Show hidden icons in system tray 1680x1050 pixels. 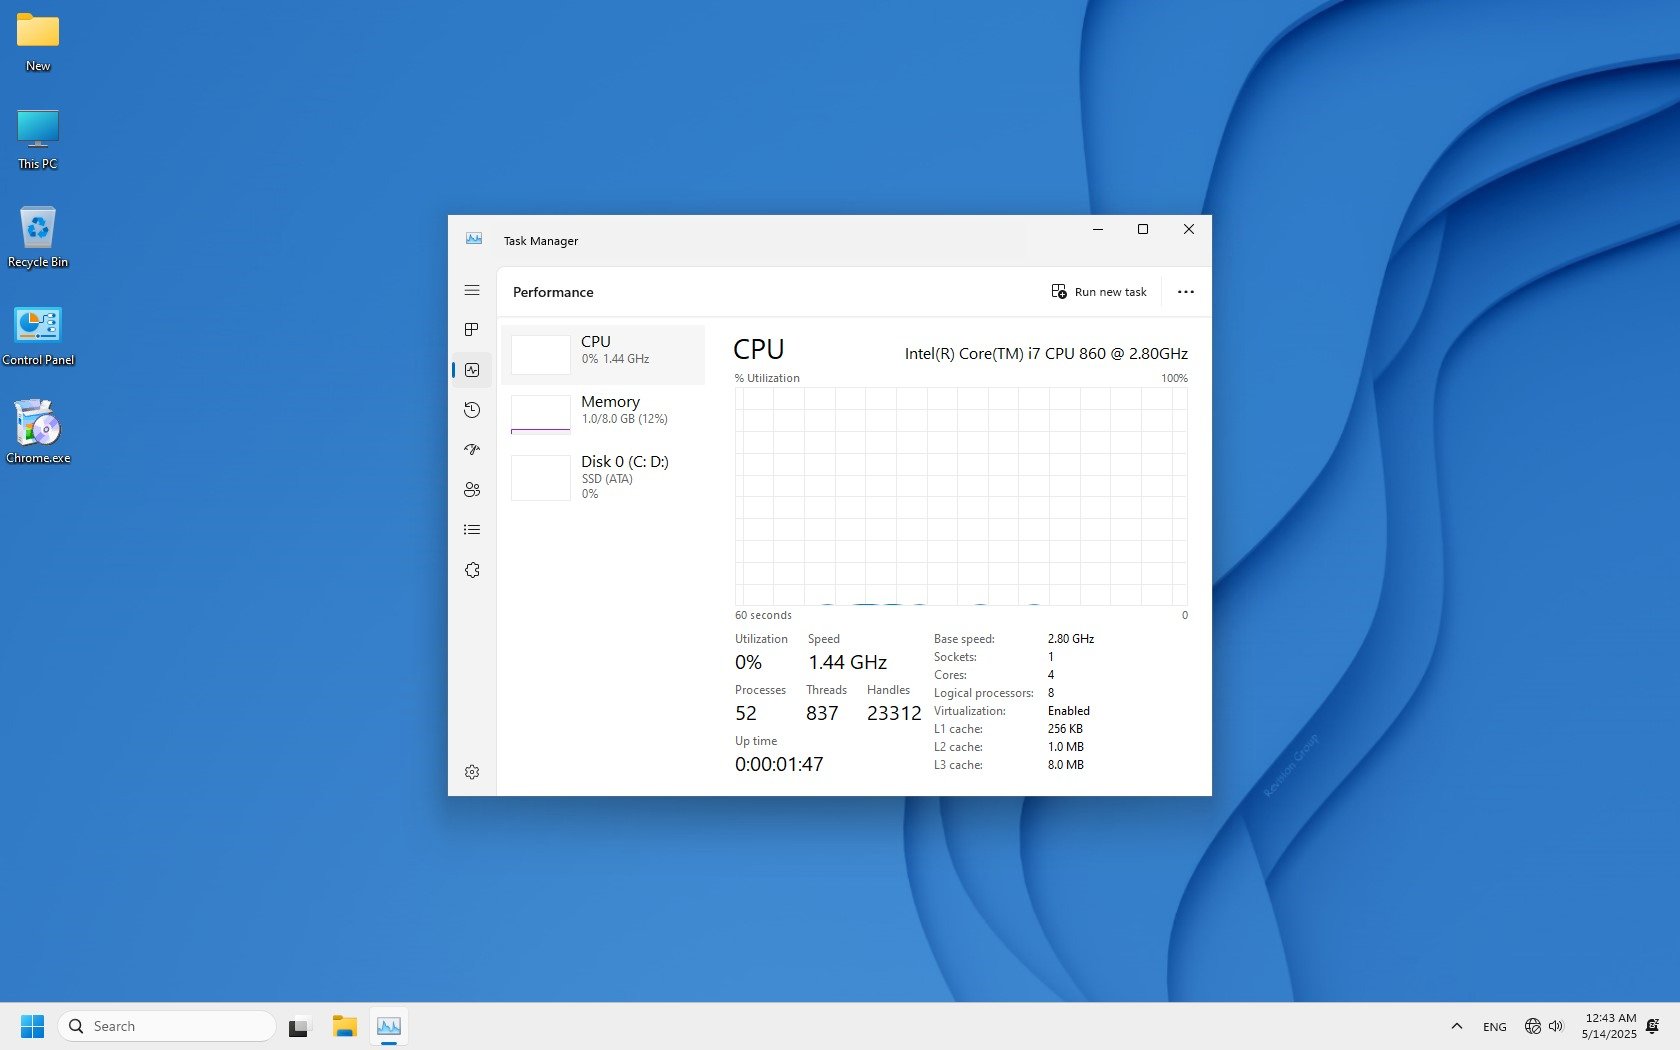[x=1456, y=1026]
